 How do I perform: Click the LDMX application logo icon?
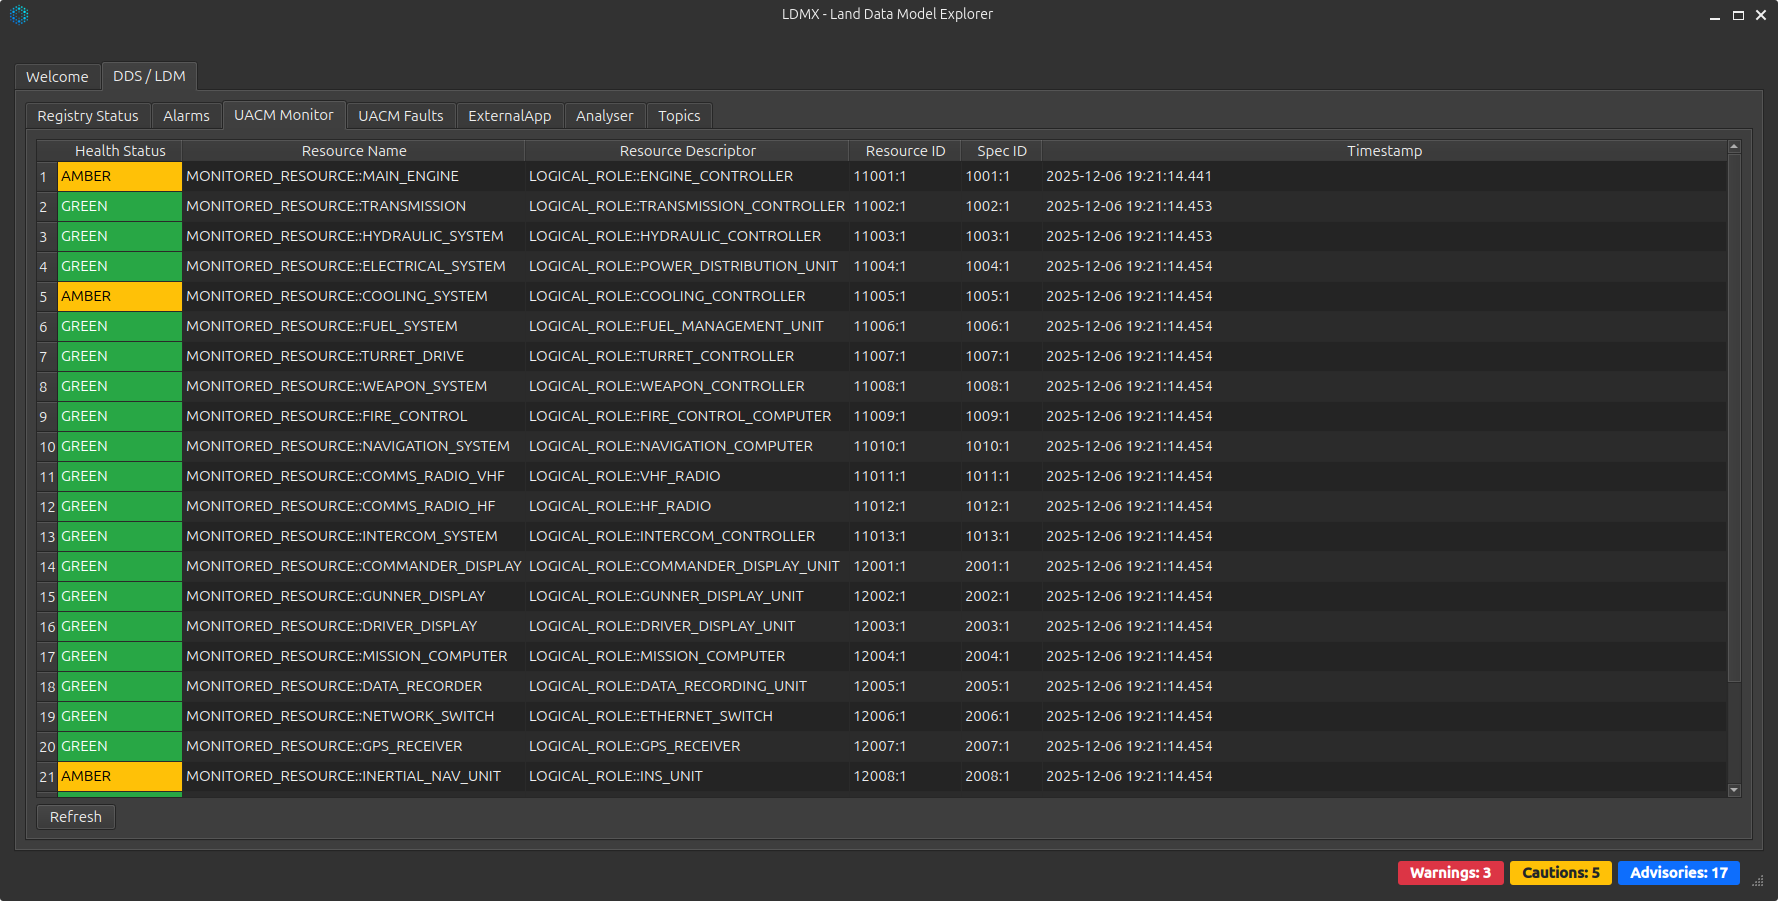pos(18,15)
